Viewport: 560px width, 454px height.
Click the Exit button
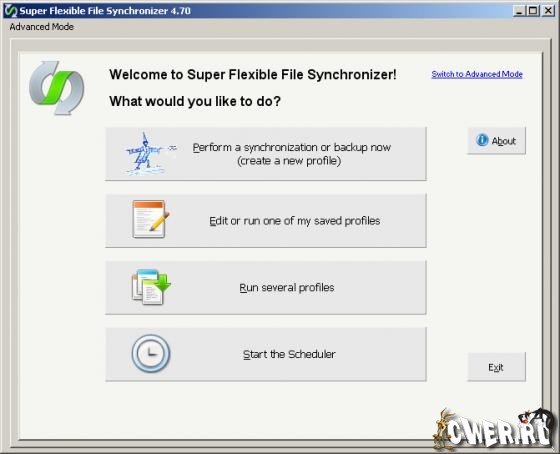(496, 367)
